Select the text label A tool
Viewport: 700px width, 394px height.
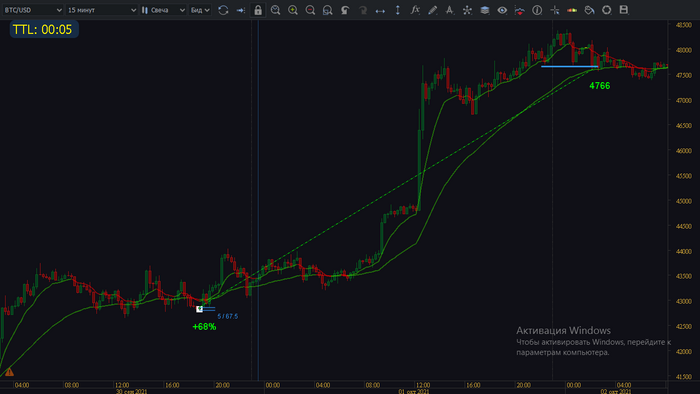(450, 10)
